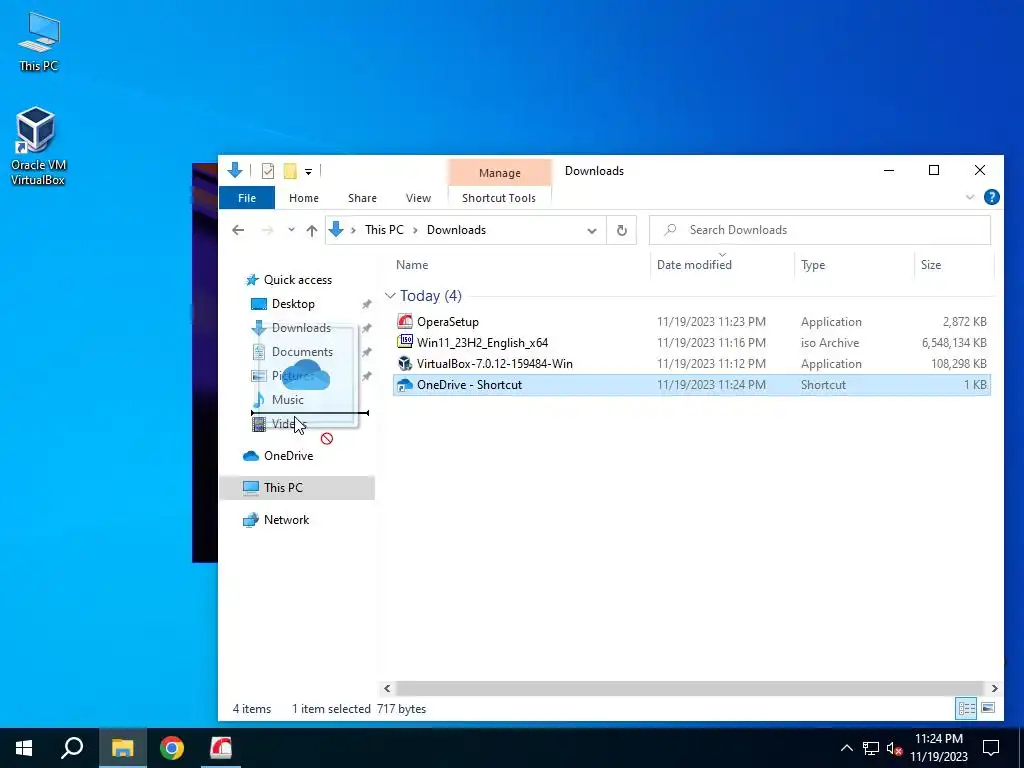Go back with the Back arrow
This screenshot has width=1024, height=768.
coord(238,230)
